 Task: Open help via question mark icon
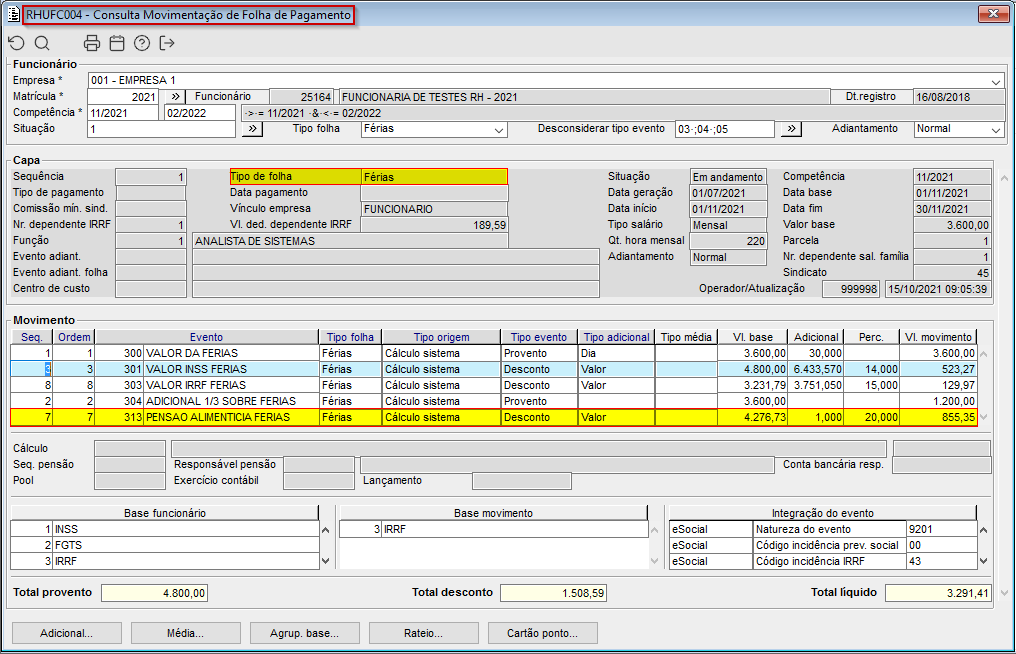(142, 43)
